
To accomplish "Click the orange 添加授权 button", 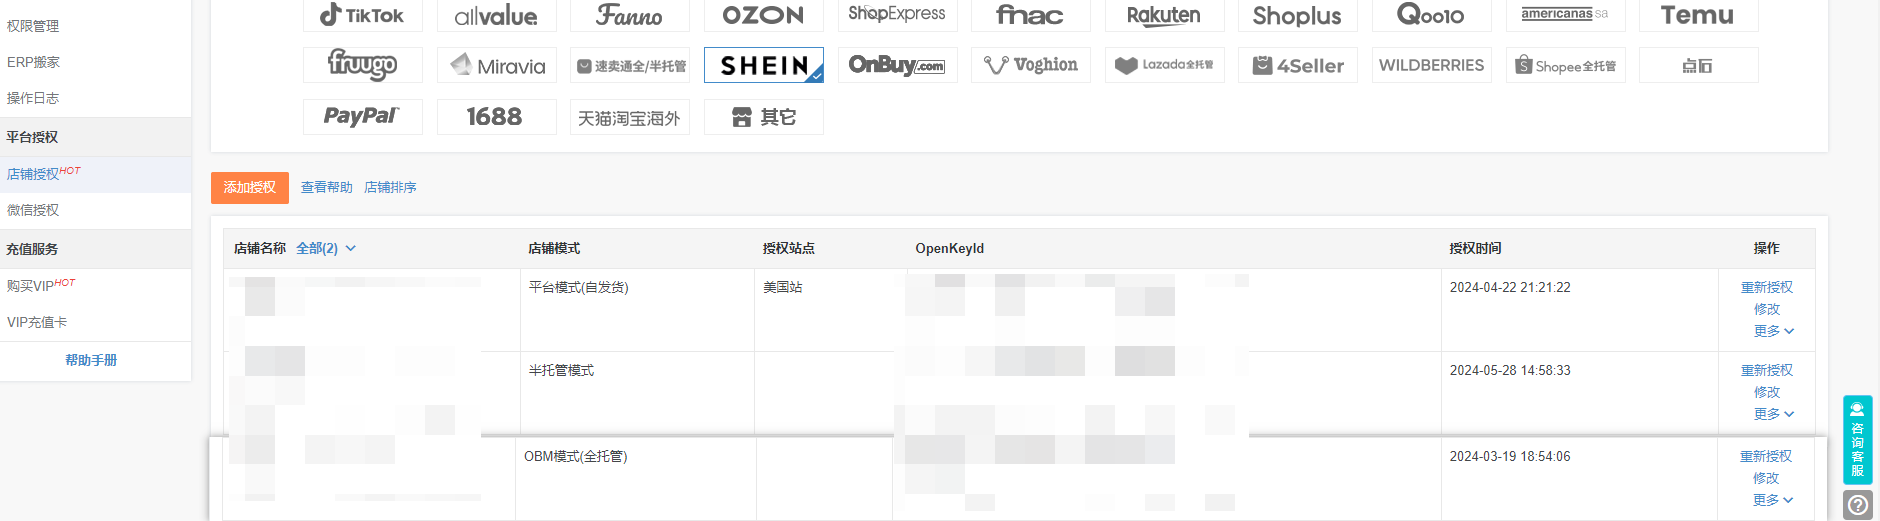I will [250, 187].
